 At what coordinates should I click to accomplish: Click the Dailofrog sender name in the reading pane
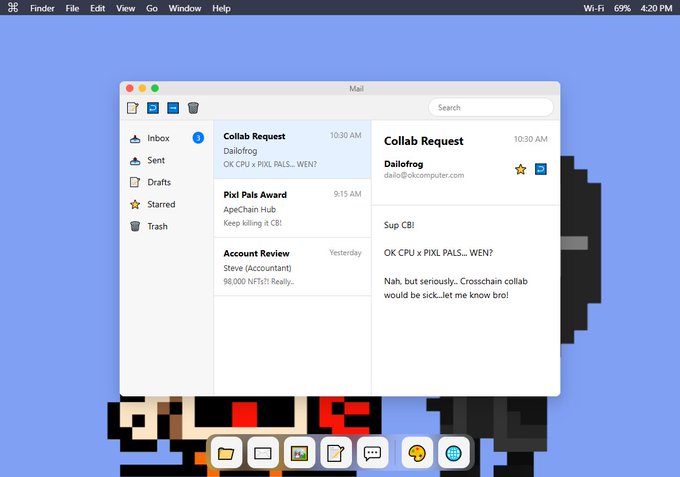pos(404,164)
